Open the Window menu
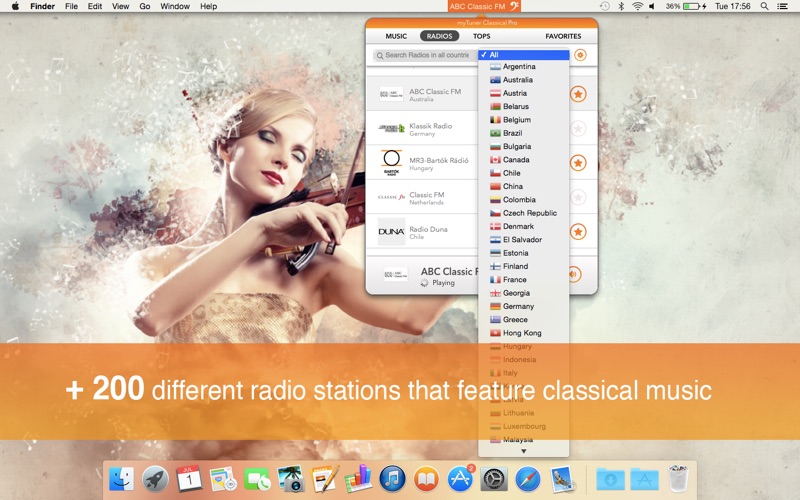The height and width of the screenshot is (500, 800). point(174,6)
